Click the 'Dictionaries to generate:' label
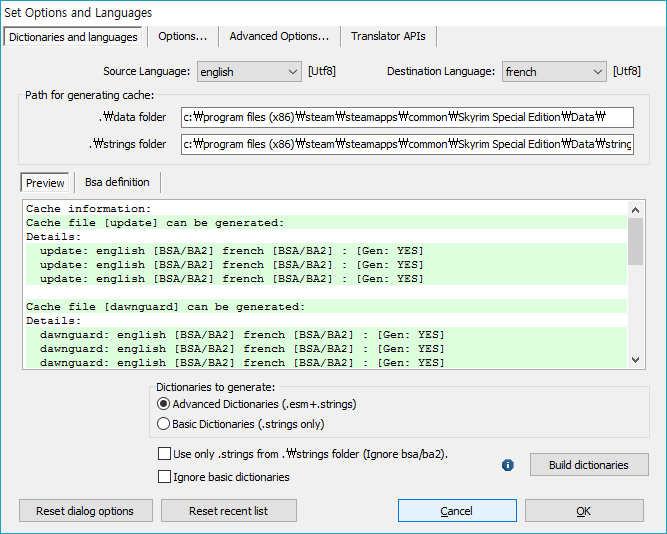This screenshot has height=534, width=667. (216, 387)
